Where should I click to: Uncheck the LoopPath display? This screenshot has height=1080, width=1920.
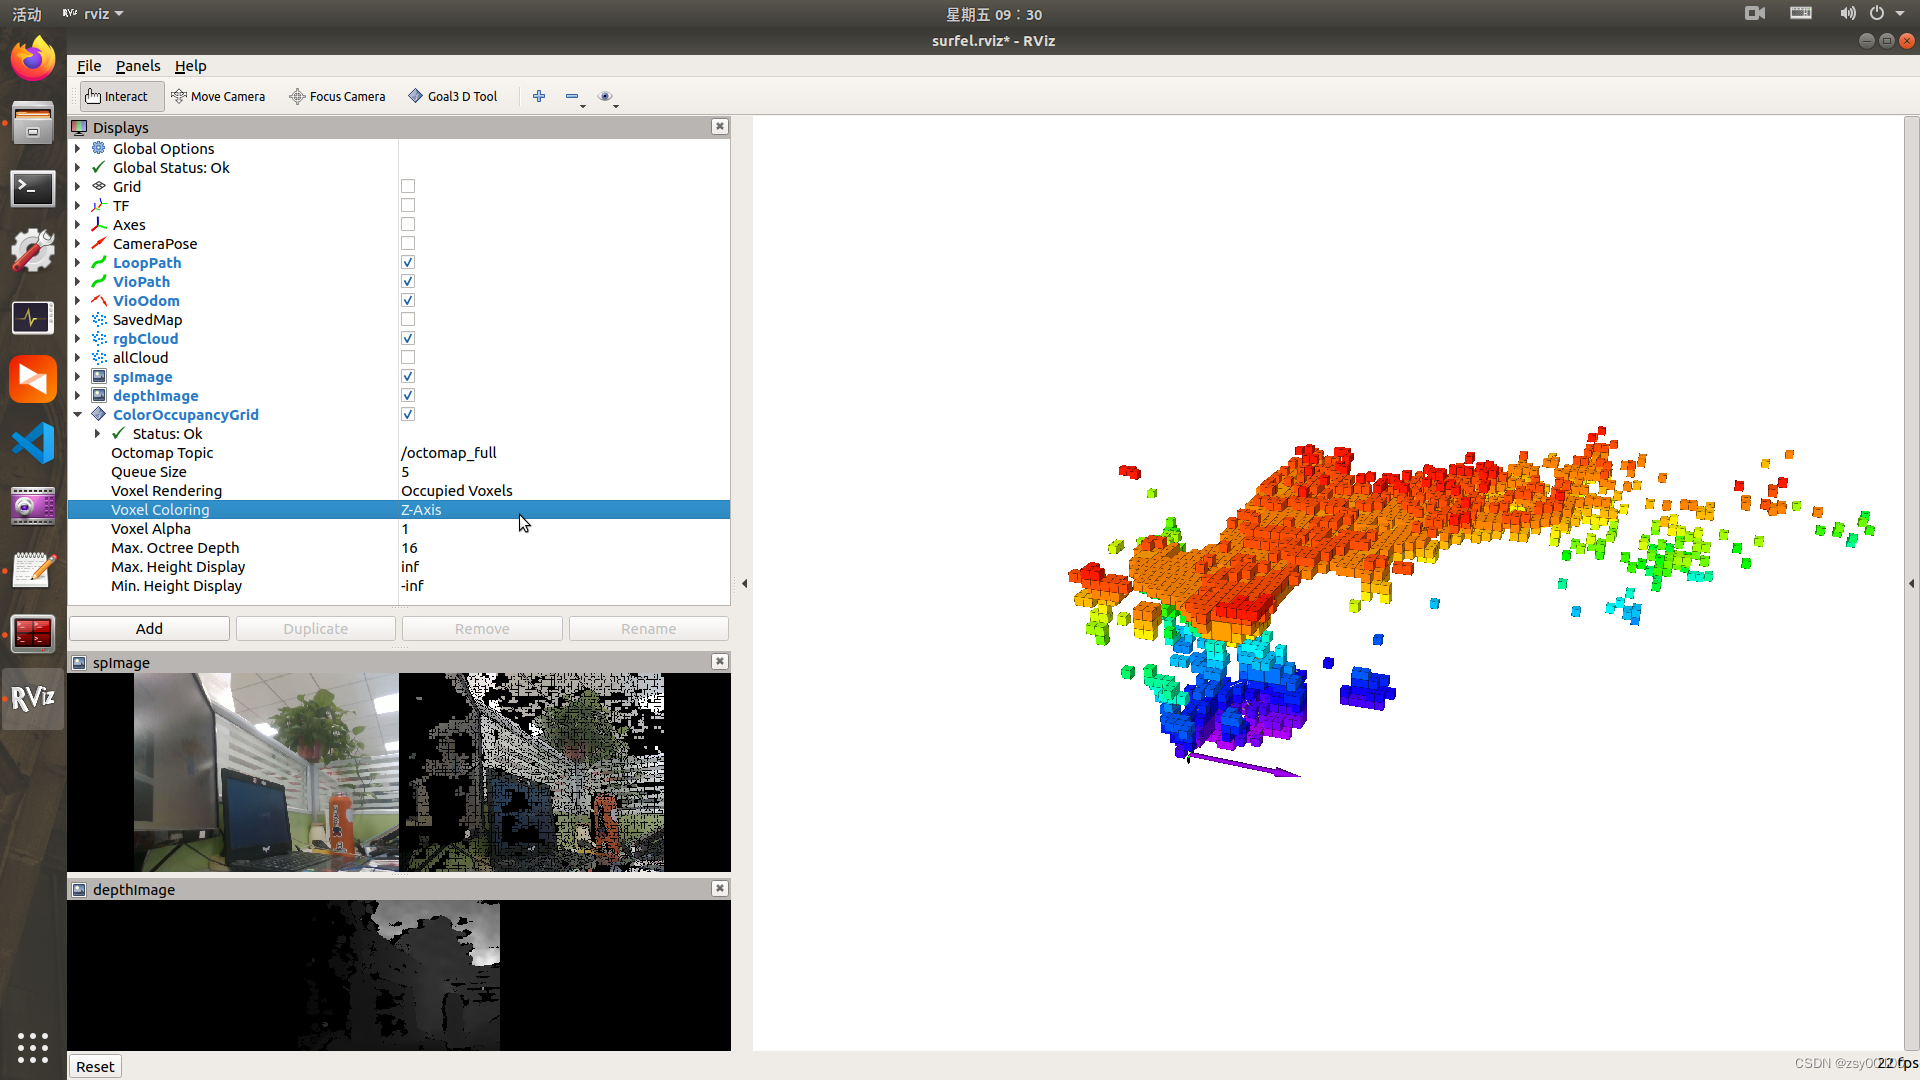coord(407,262)
